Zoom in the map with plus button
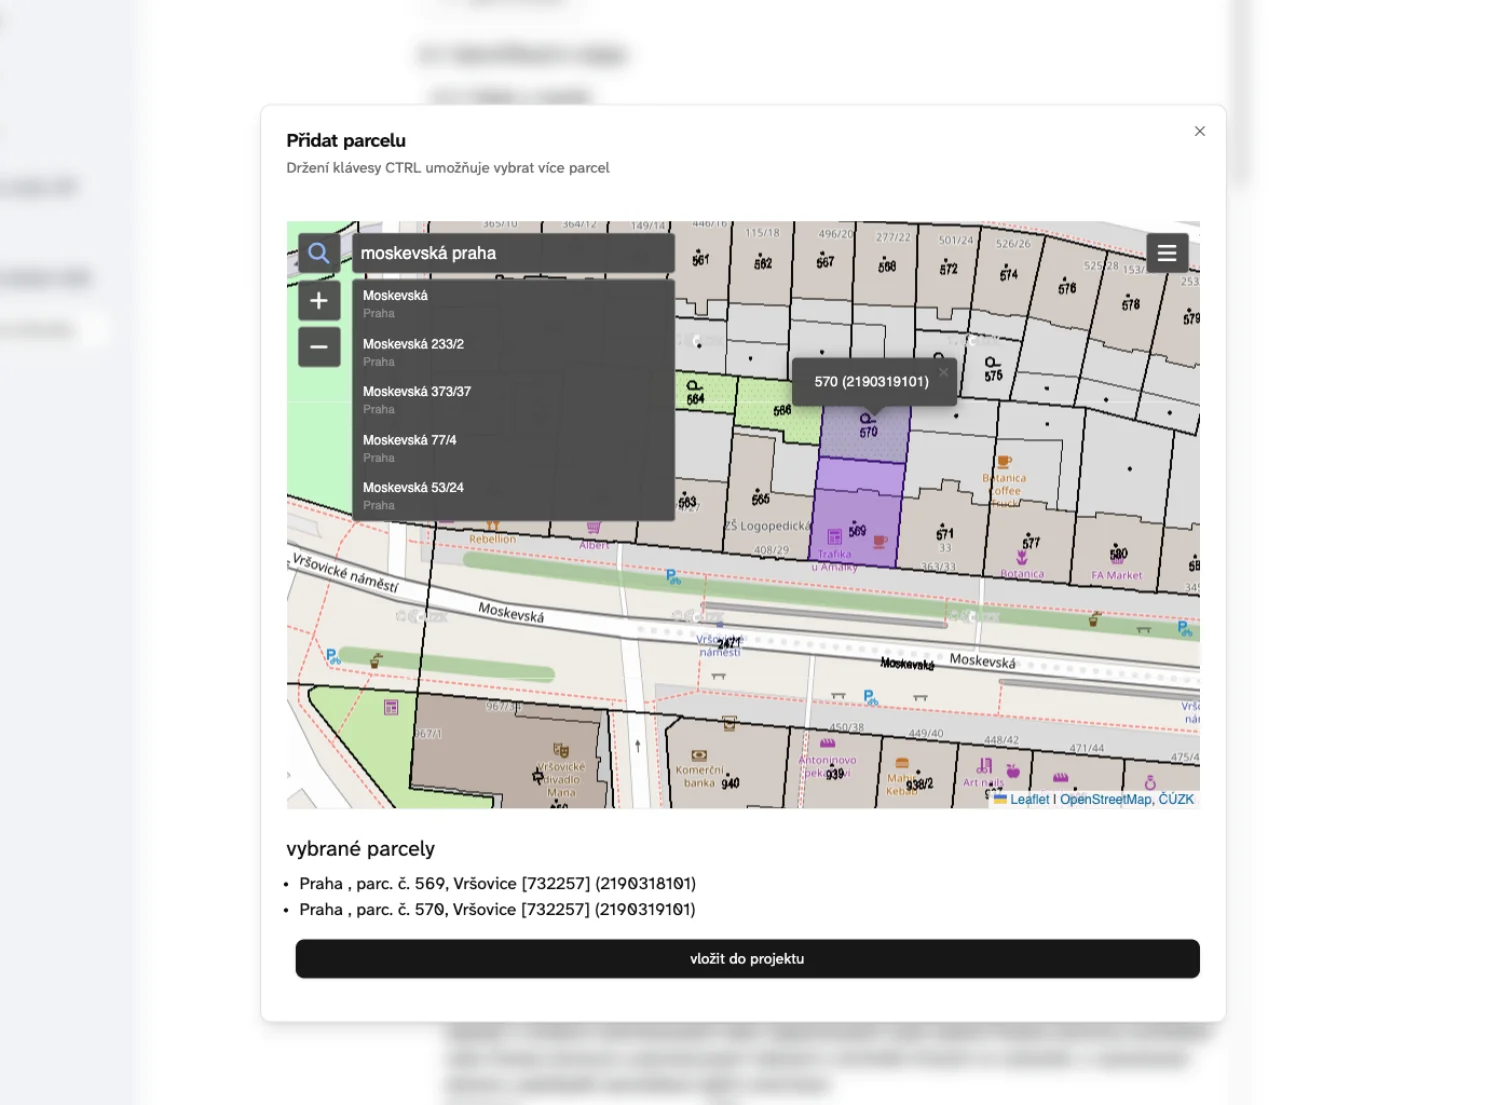Image resolution: width=1500 pixels, height=1105 pixels. [318, 301]
